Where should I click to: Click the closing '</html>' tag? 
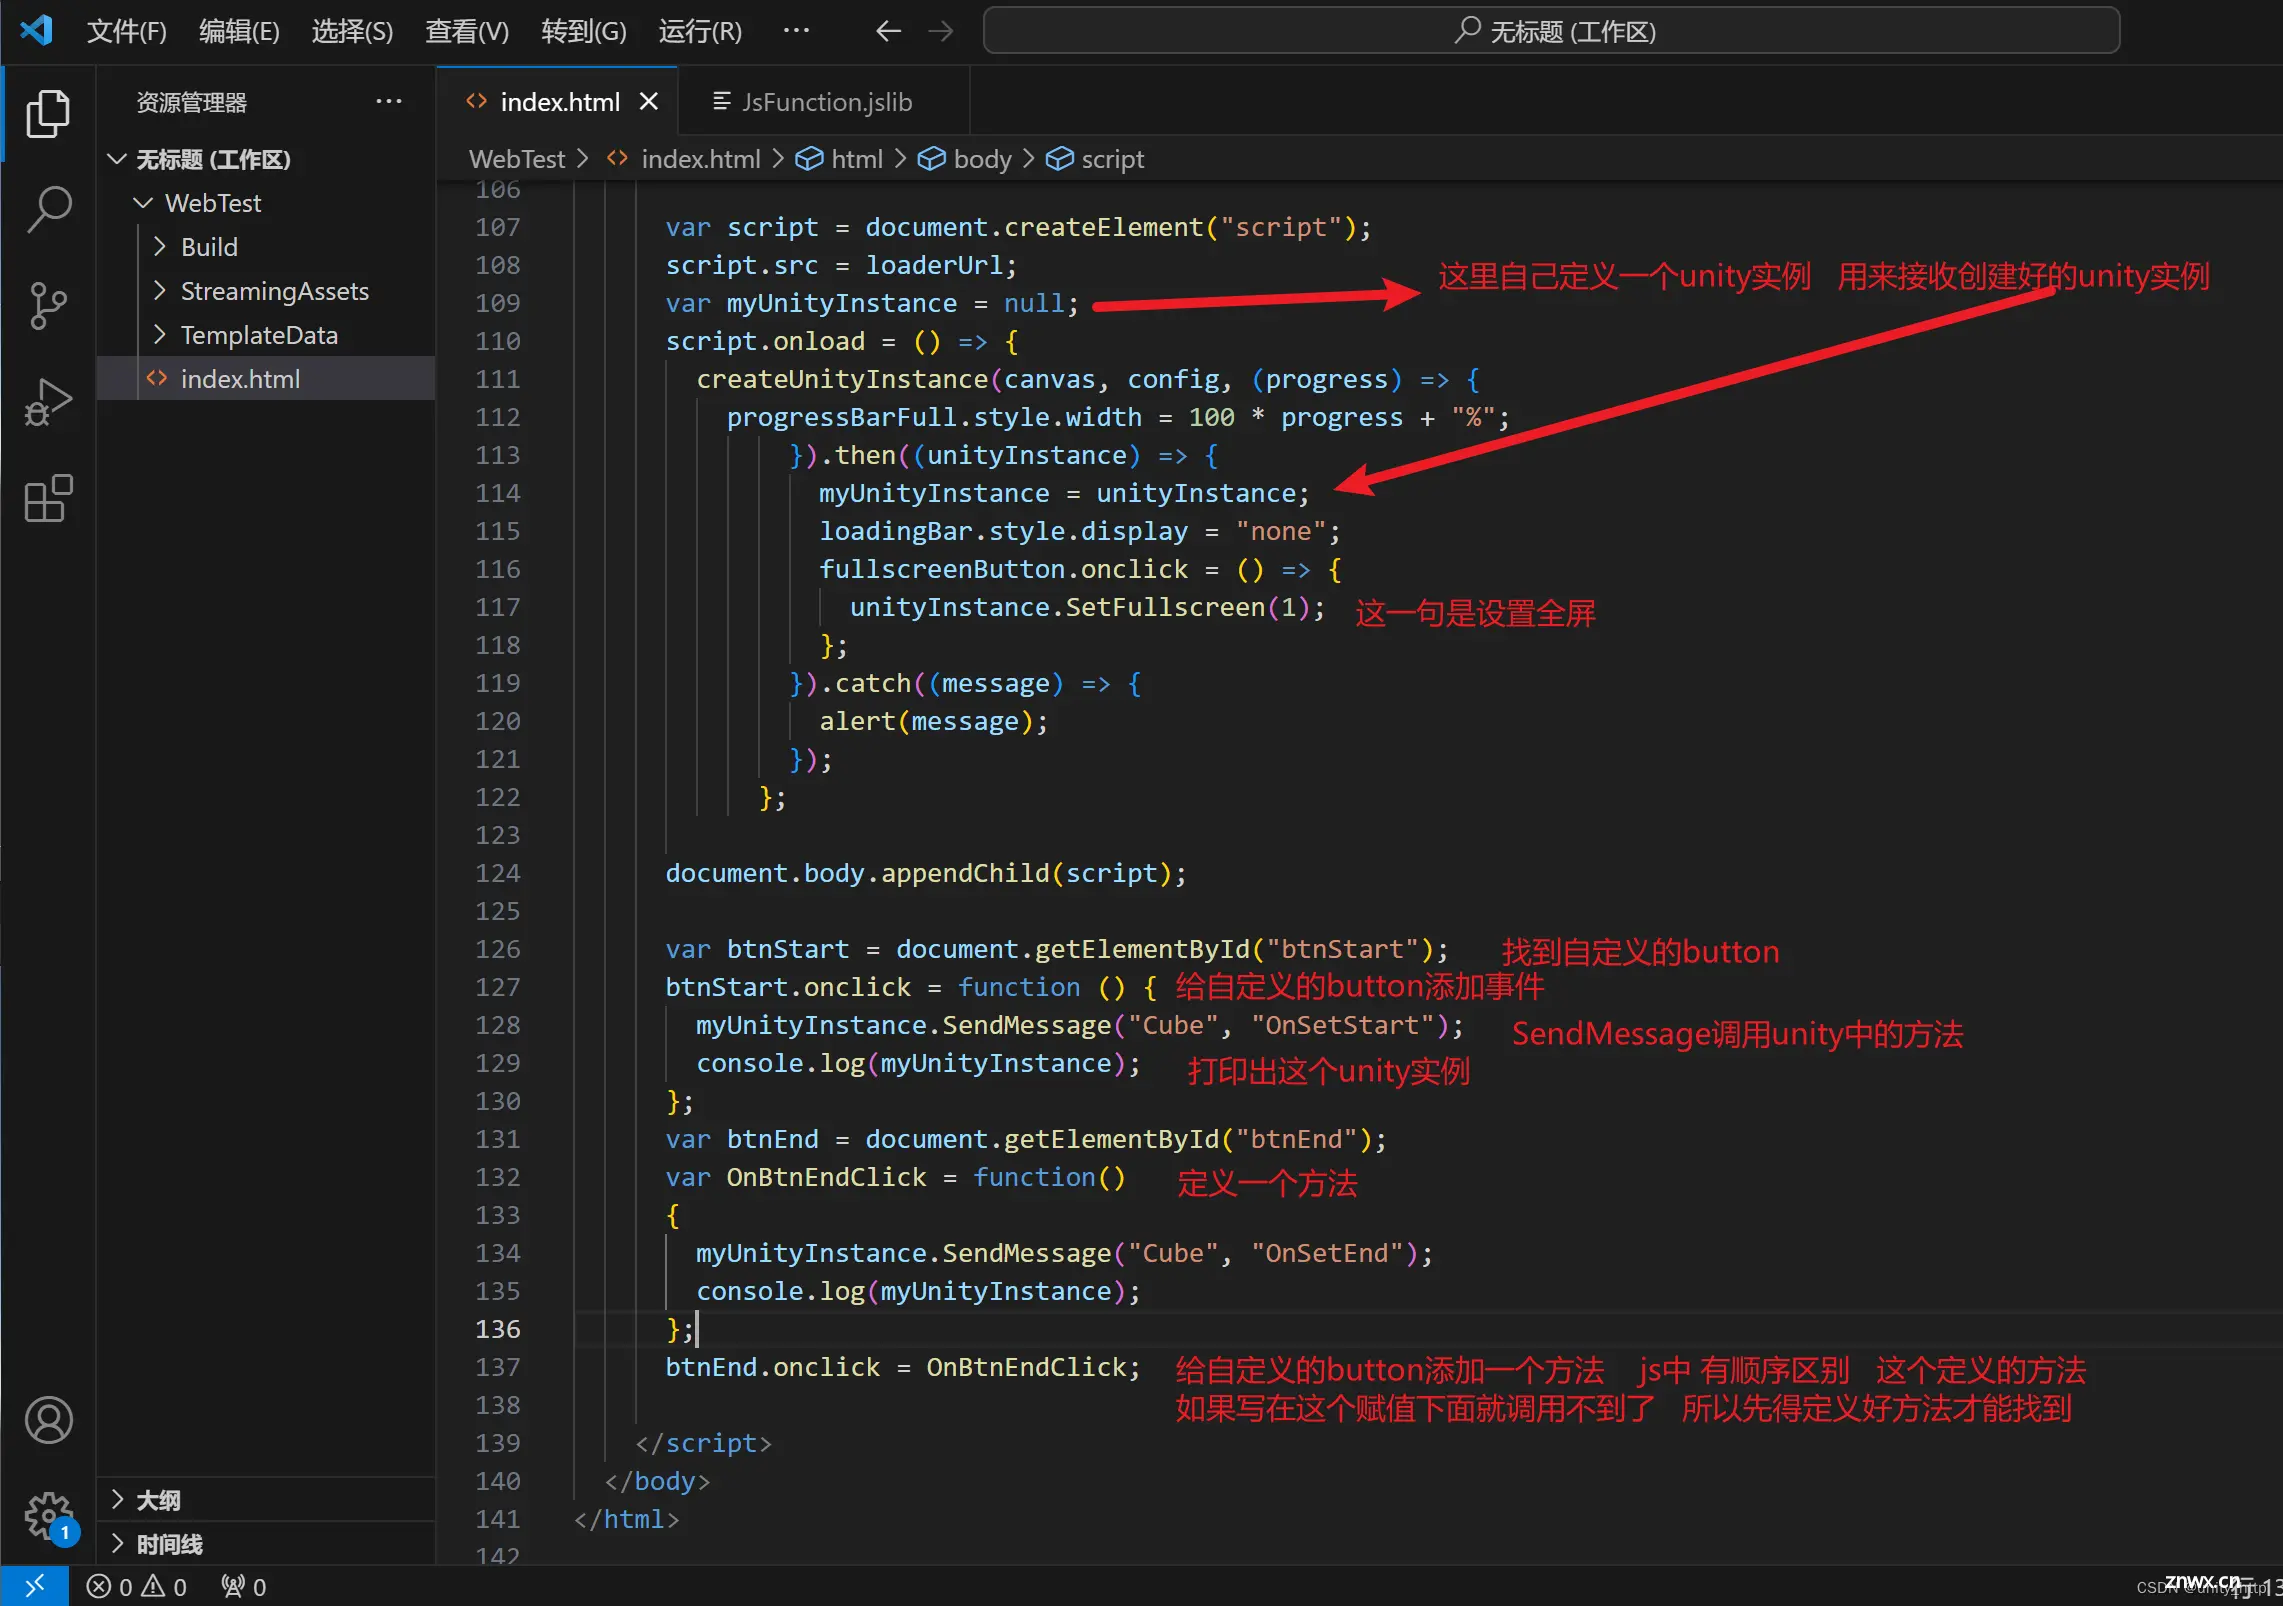coord(626,1519)
